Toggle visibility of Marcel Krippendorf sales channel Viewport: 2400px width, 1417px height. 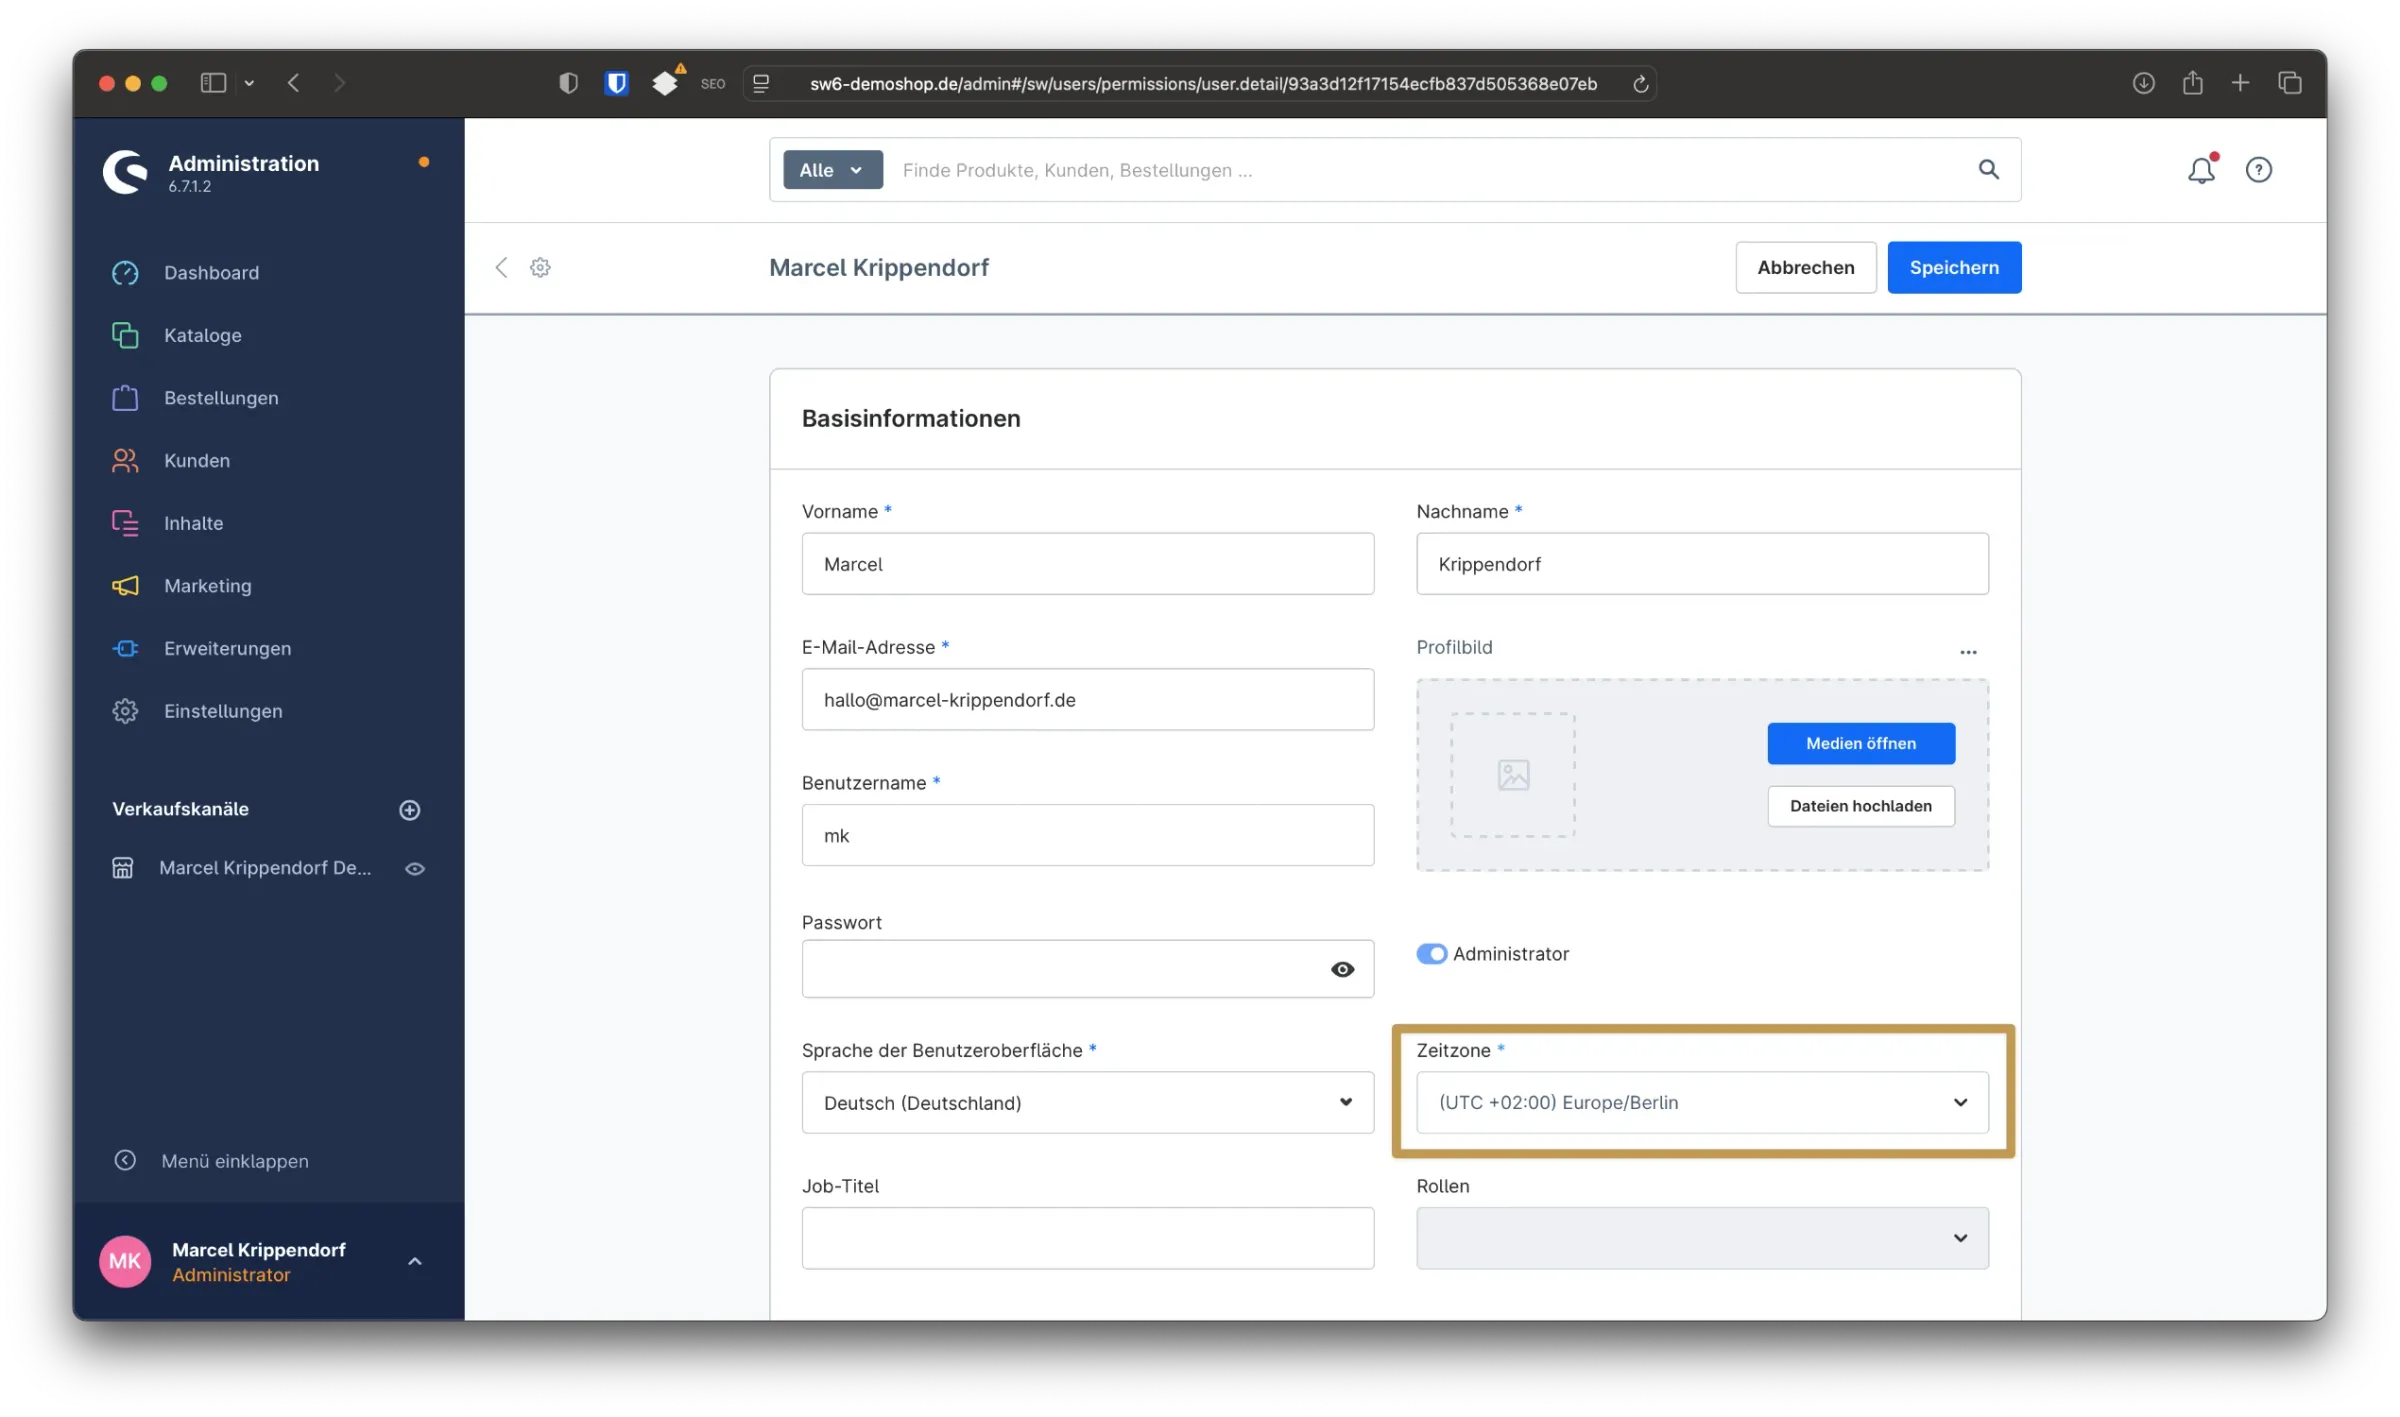click(415, 868)
